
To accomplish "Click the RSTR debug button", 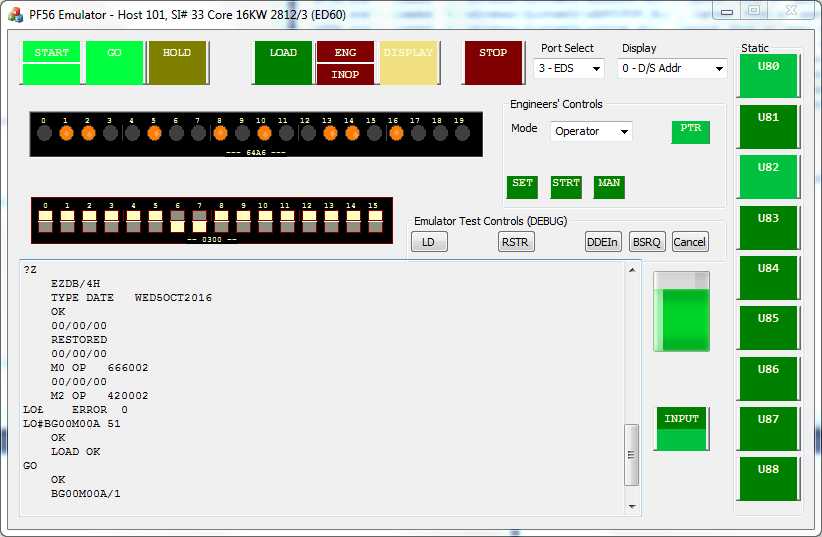I will [516, 242].
